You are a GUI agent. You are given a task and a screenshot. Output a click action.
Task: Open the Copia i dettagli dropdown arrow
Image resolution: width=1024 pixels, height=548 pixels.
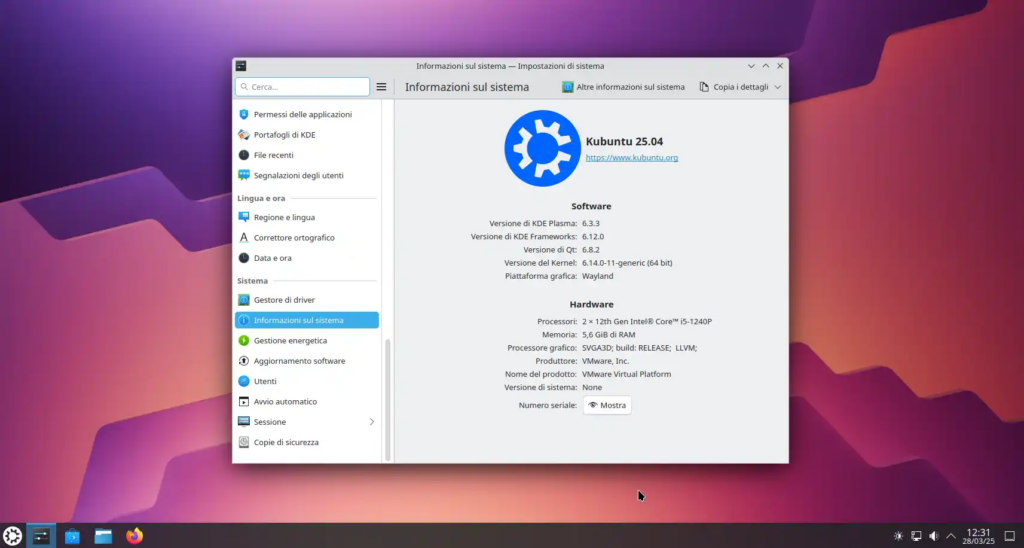(x=778, y=87)
